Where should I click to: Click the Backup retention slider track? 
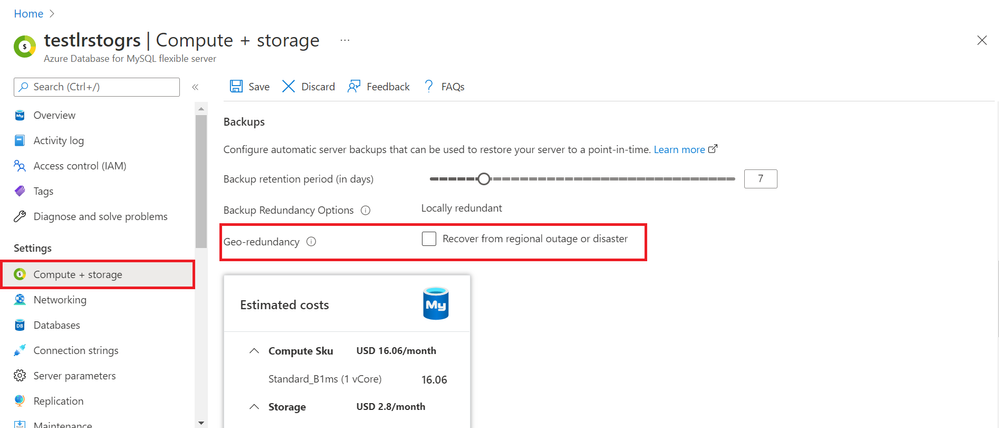582,180
